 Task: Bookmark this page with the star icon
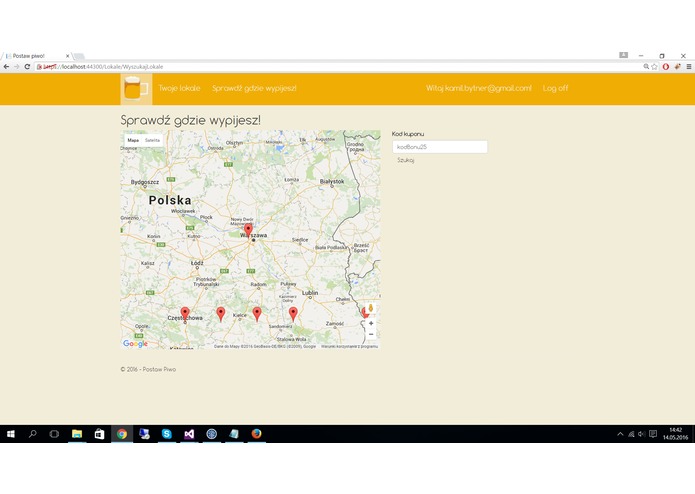[654, 66]
